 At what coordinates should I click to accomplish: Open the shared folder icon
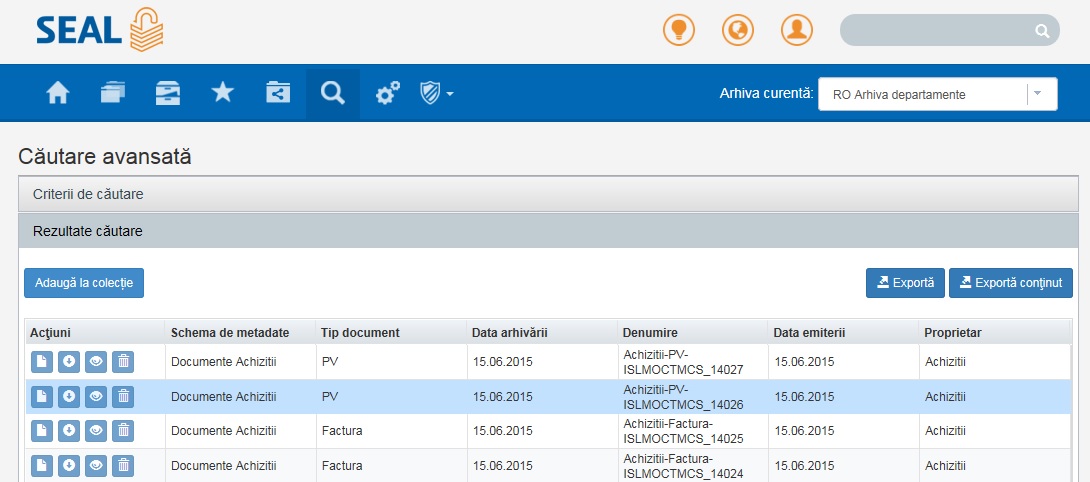278,93
